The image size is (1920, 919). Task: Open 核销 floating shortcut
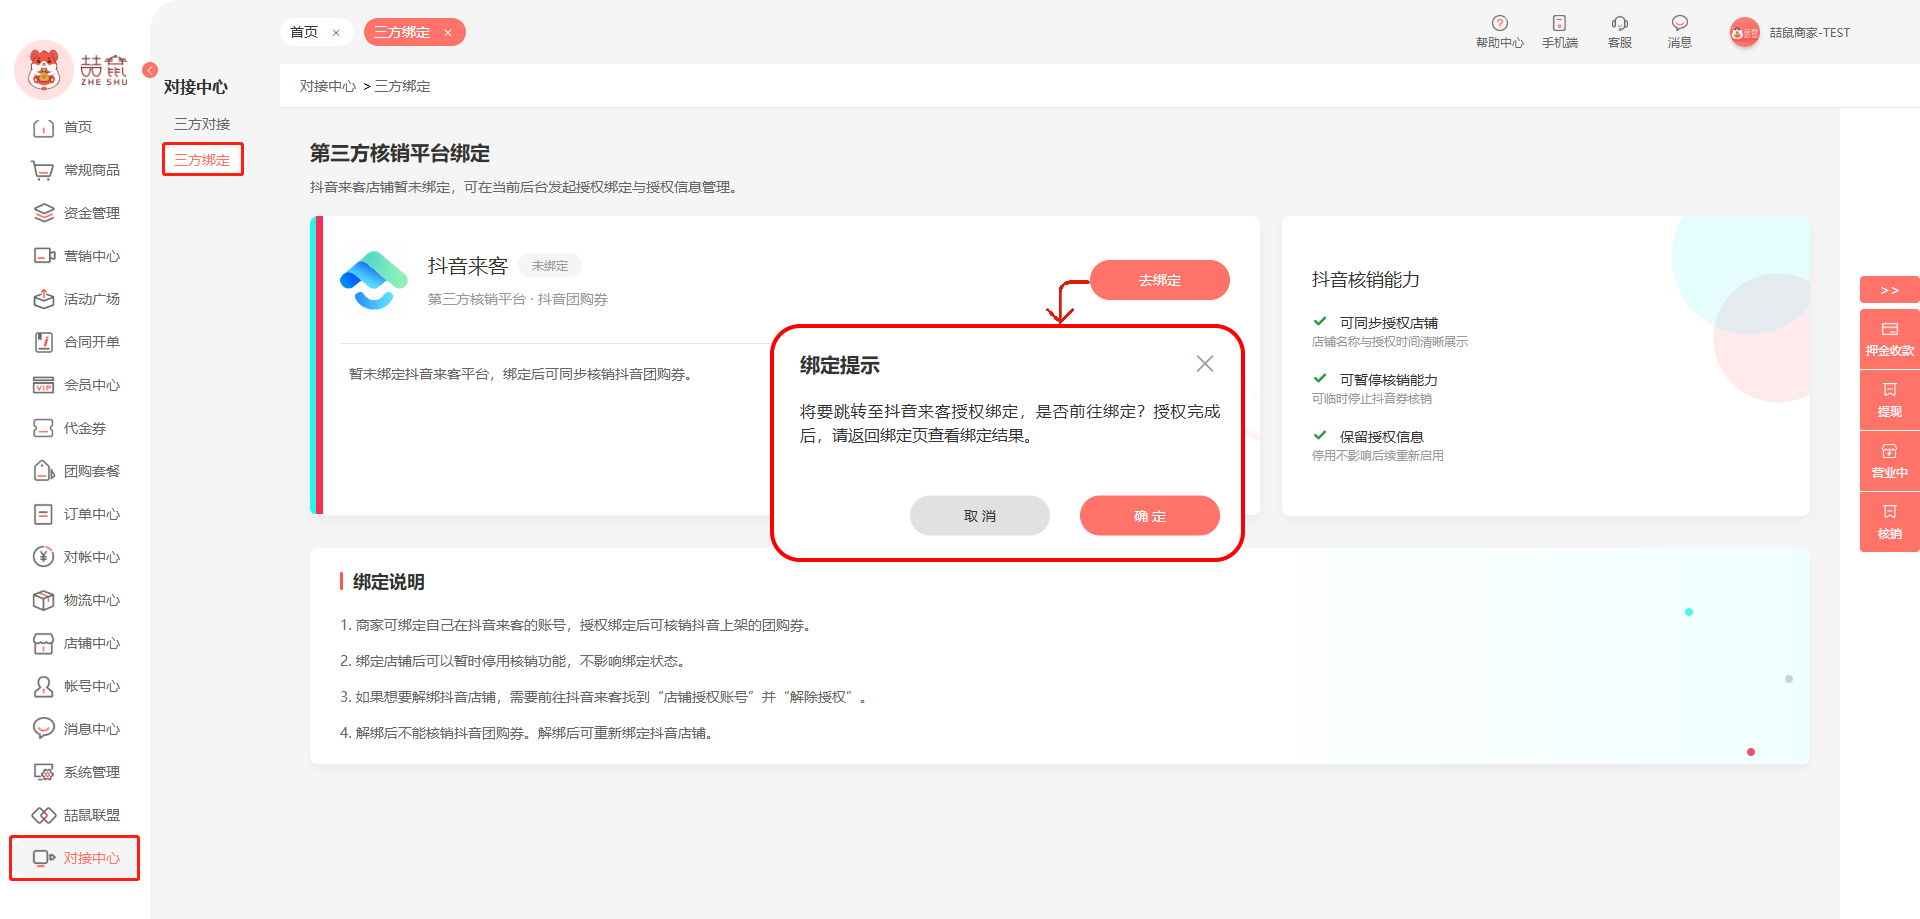[1889, 522]
